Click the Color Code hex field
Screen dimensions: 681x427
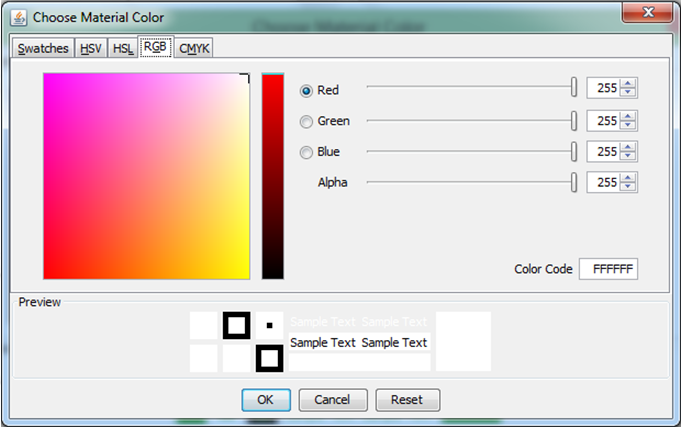tap(608, 269)
